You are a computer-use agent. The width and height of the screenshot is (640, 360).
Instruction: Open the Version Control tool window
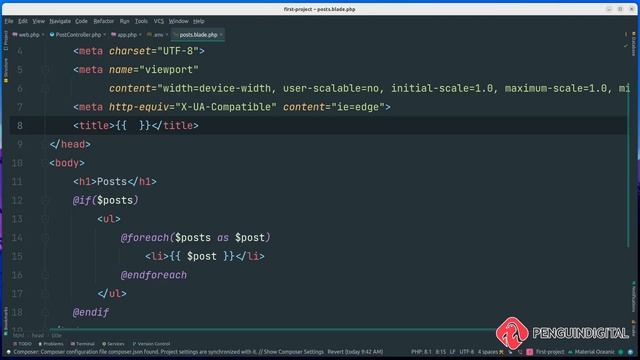pyautogui.click(x=151, y=344)
